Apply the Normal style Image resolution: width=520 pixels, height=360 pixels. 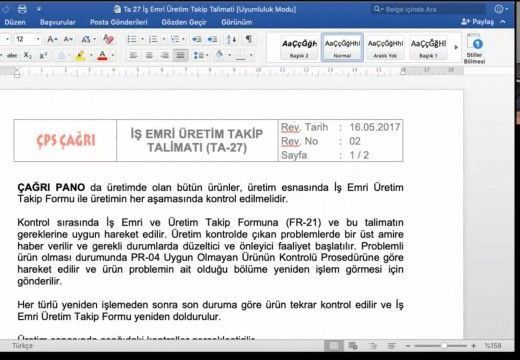click(342, 47)
